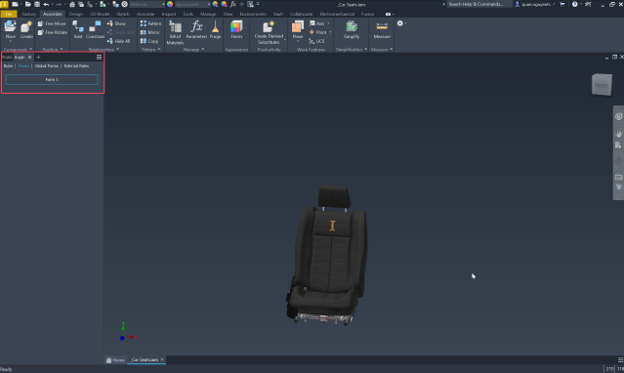Screen dimensions: 624x373
Task: Click the UCS tool
Action: tap(317, 41)
